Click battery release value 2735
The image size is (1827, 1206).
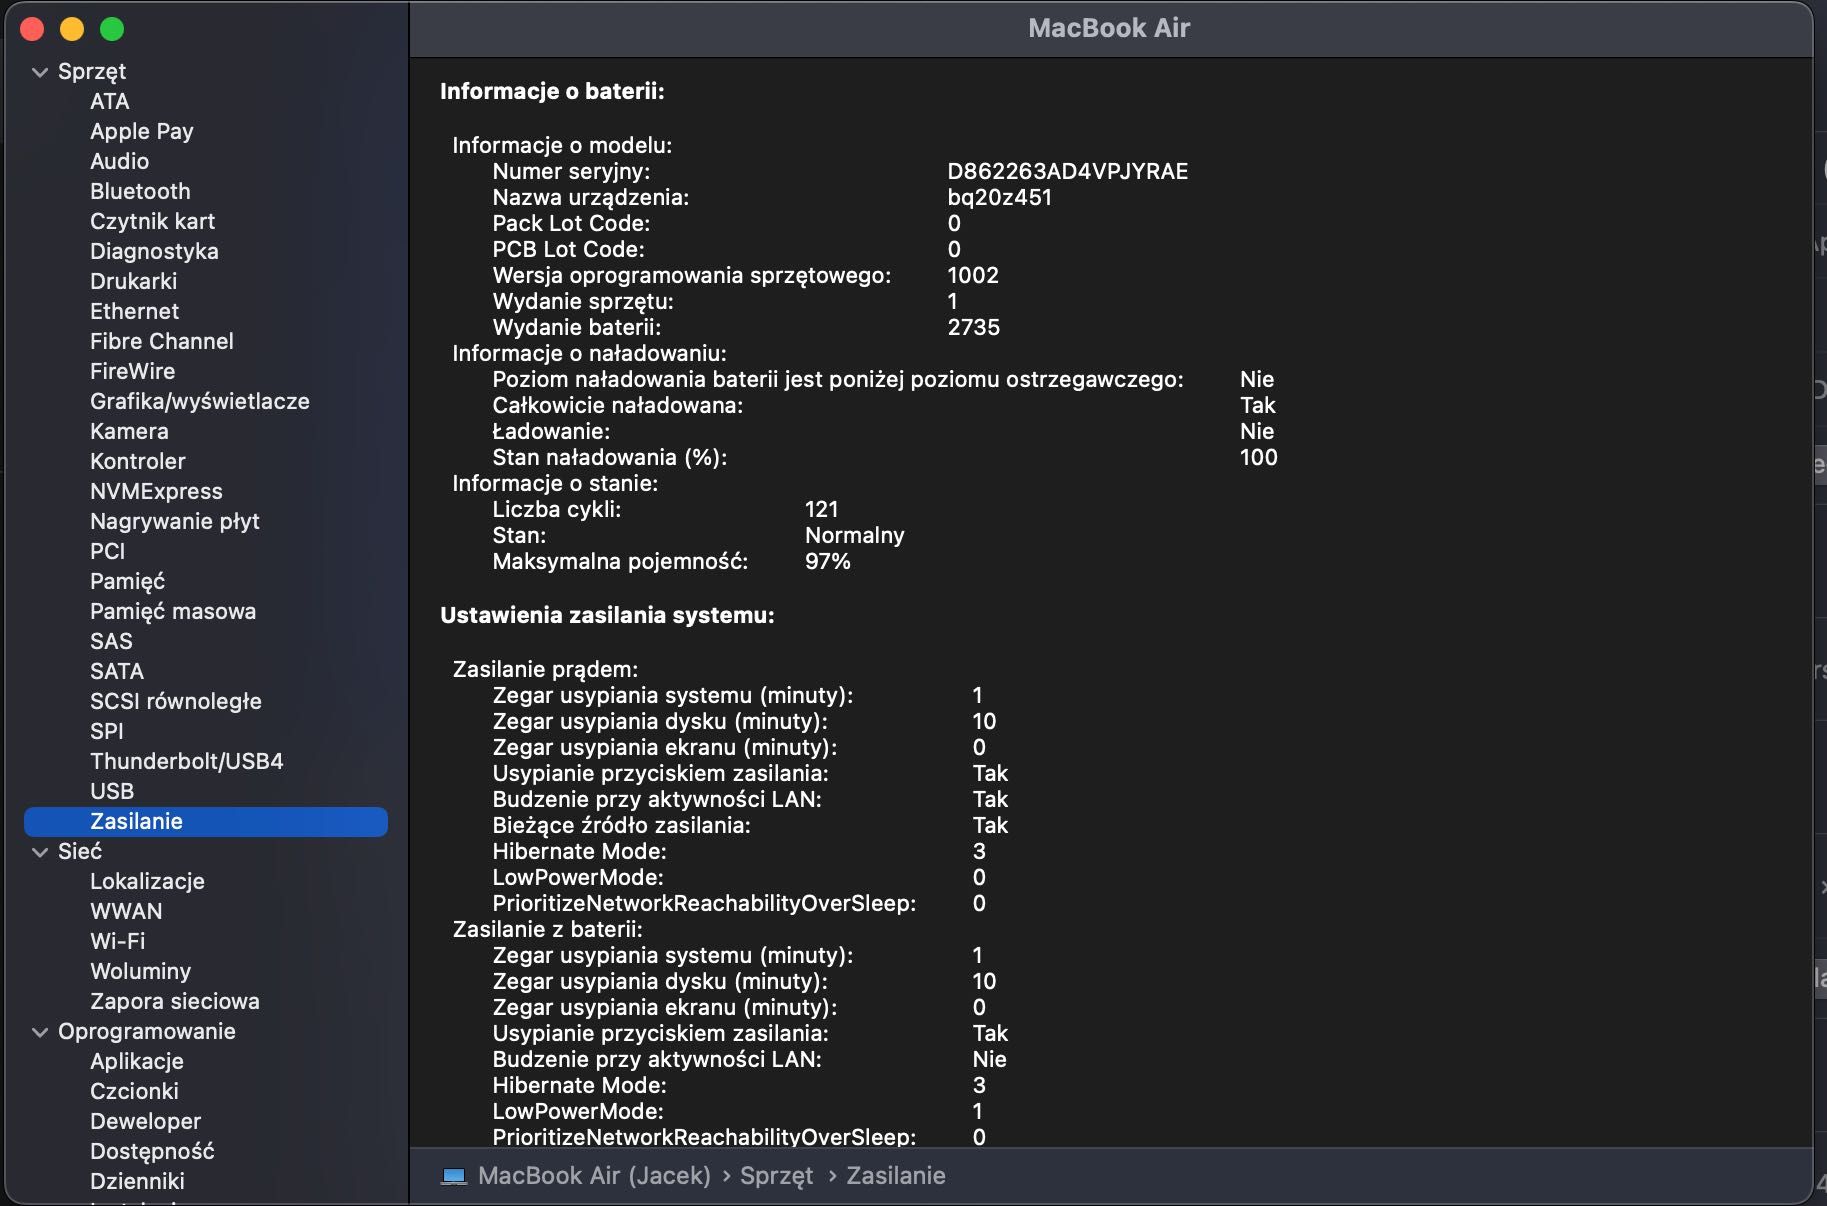tap(973, 327)
